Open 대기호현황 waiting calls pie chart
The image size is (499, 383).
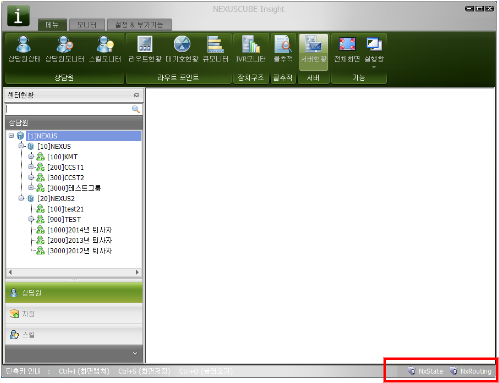tap(182, 49)
